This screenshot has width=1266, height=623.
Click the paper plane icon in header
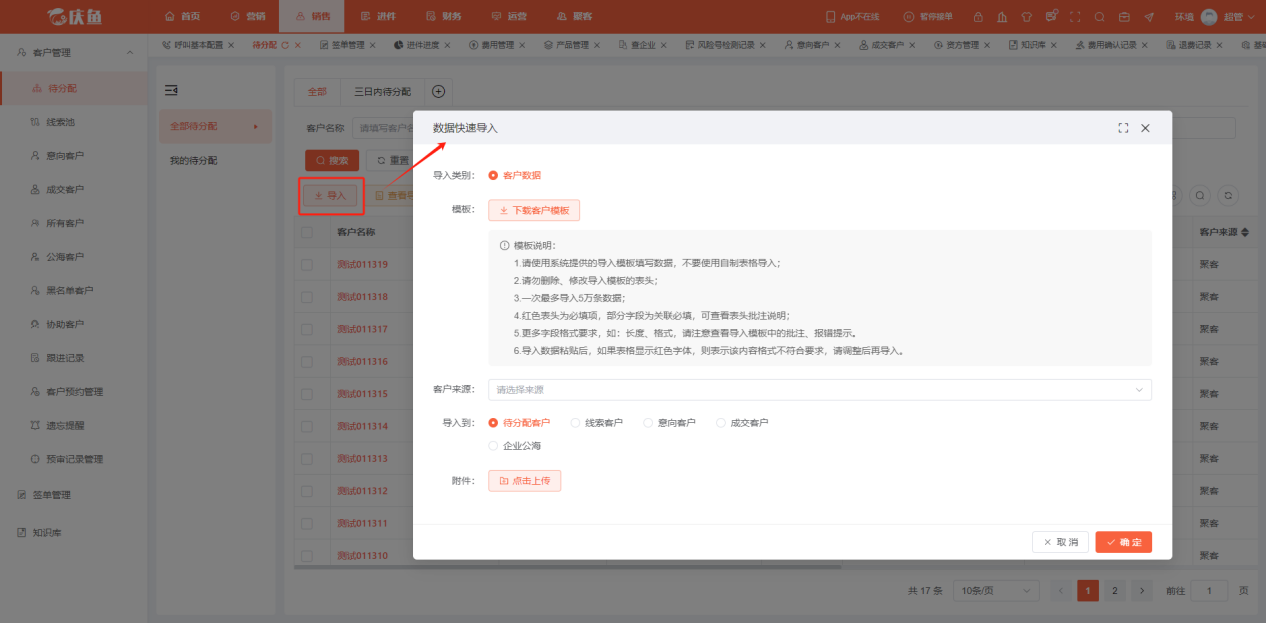[1149, 17]
